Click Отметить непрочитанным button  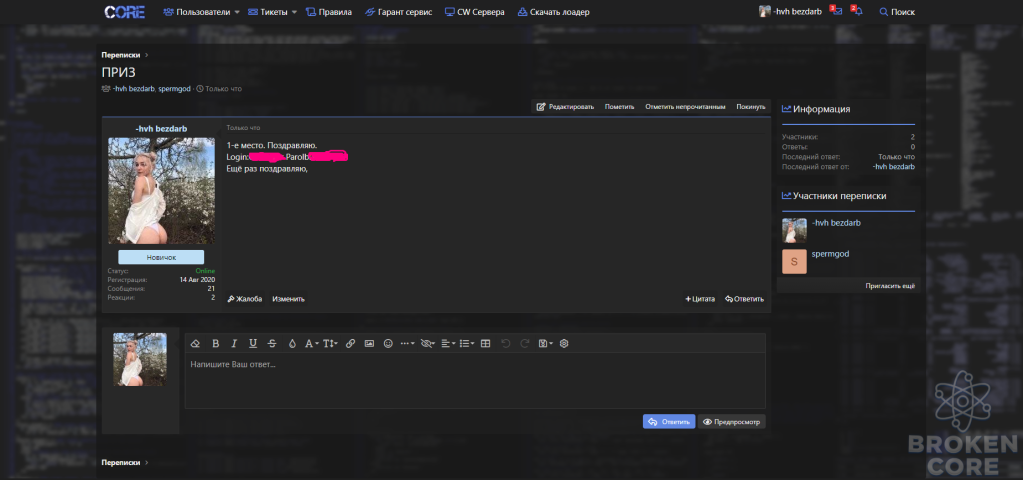(x=685, y=107)
